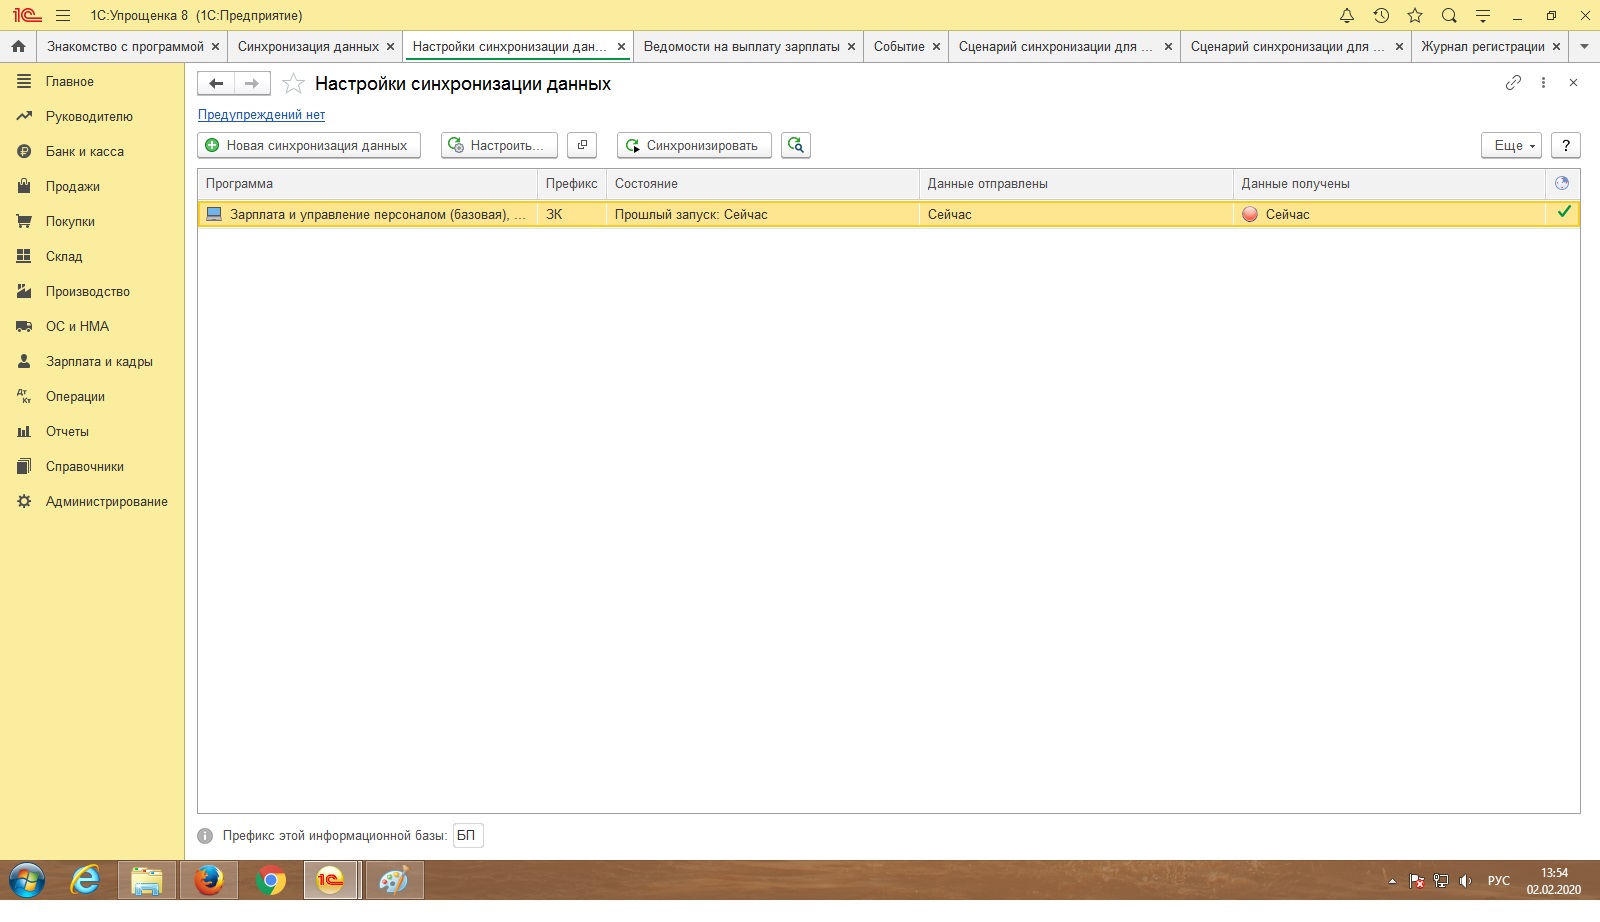Go back with the left arrow button
1600x922 pixels.
tap(216, 83)
